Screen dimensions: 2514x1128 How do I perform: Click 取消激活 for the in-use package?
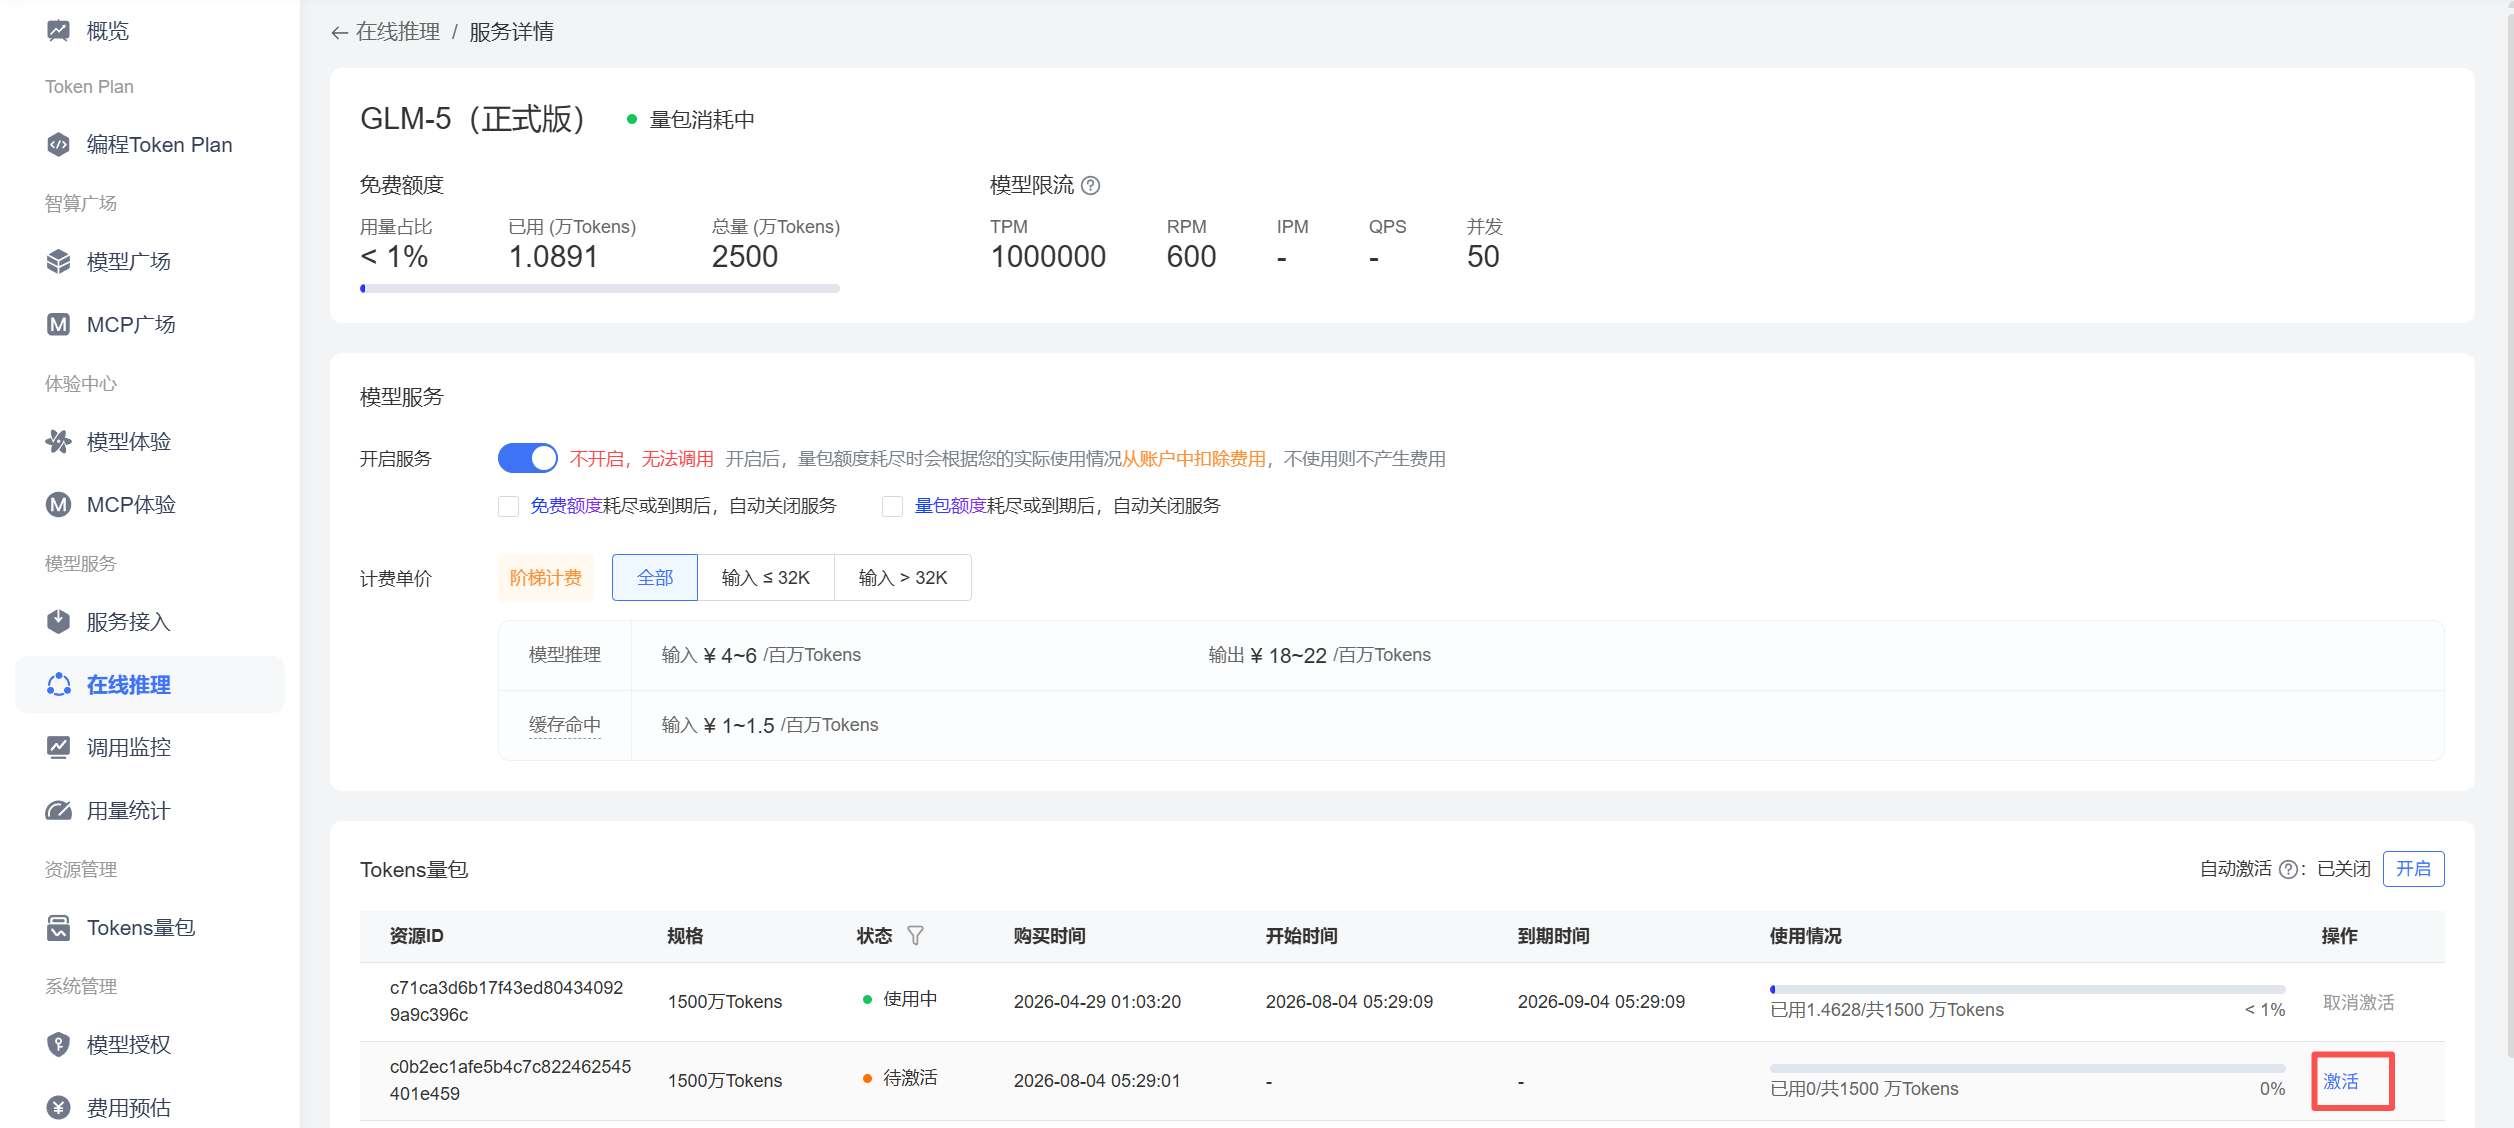[2358, 1003]
